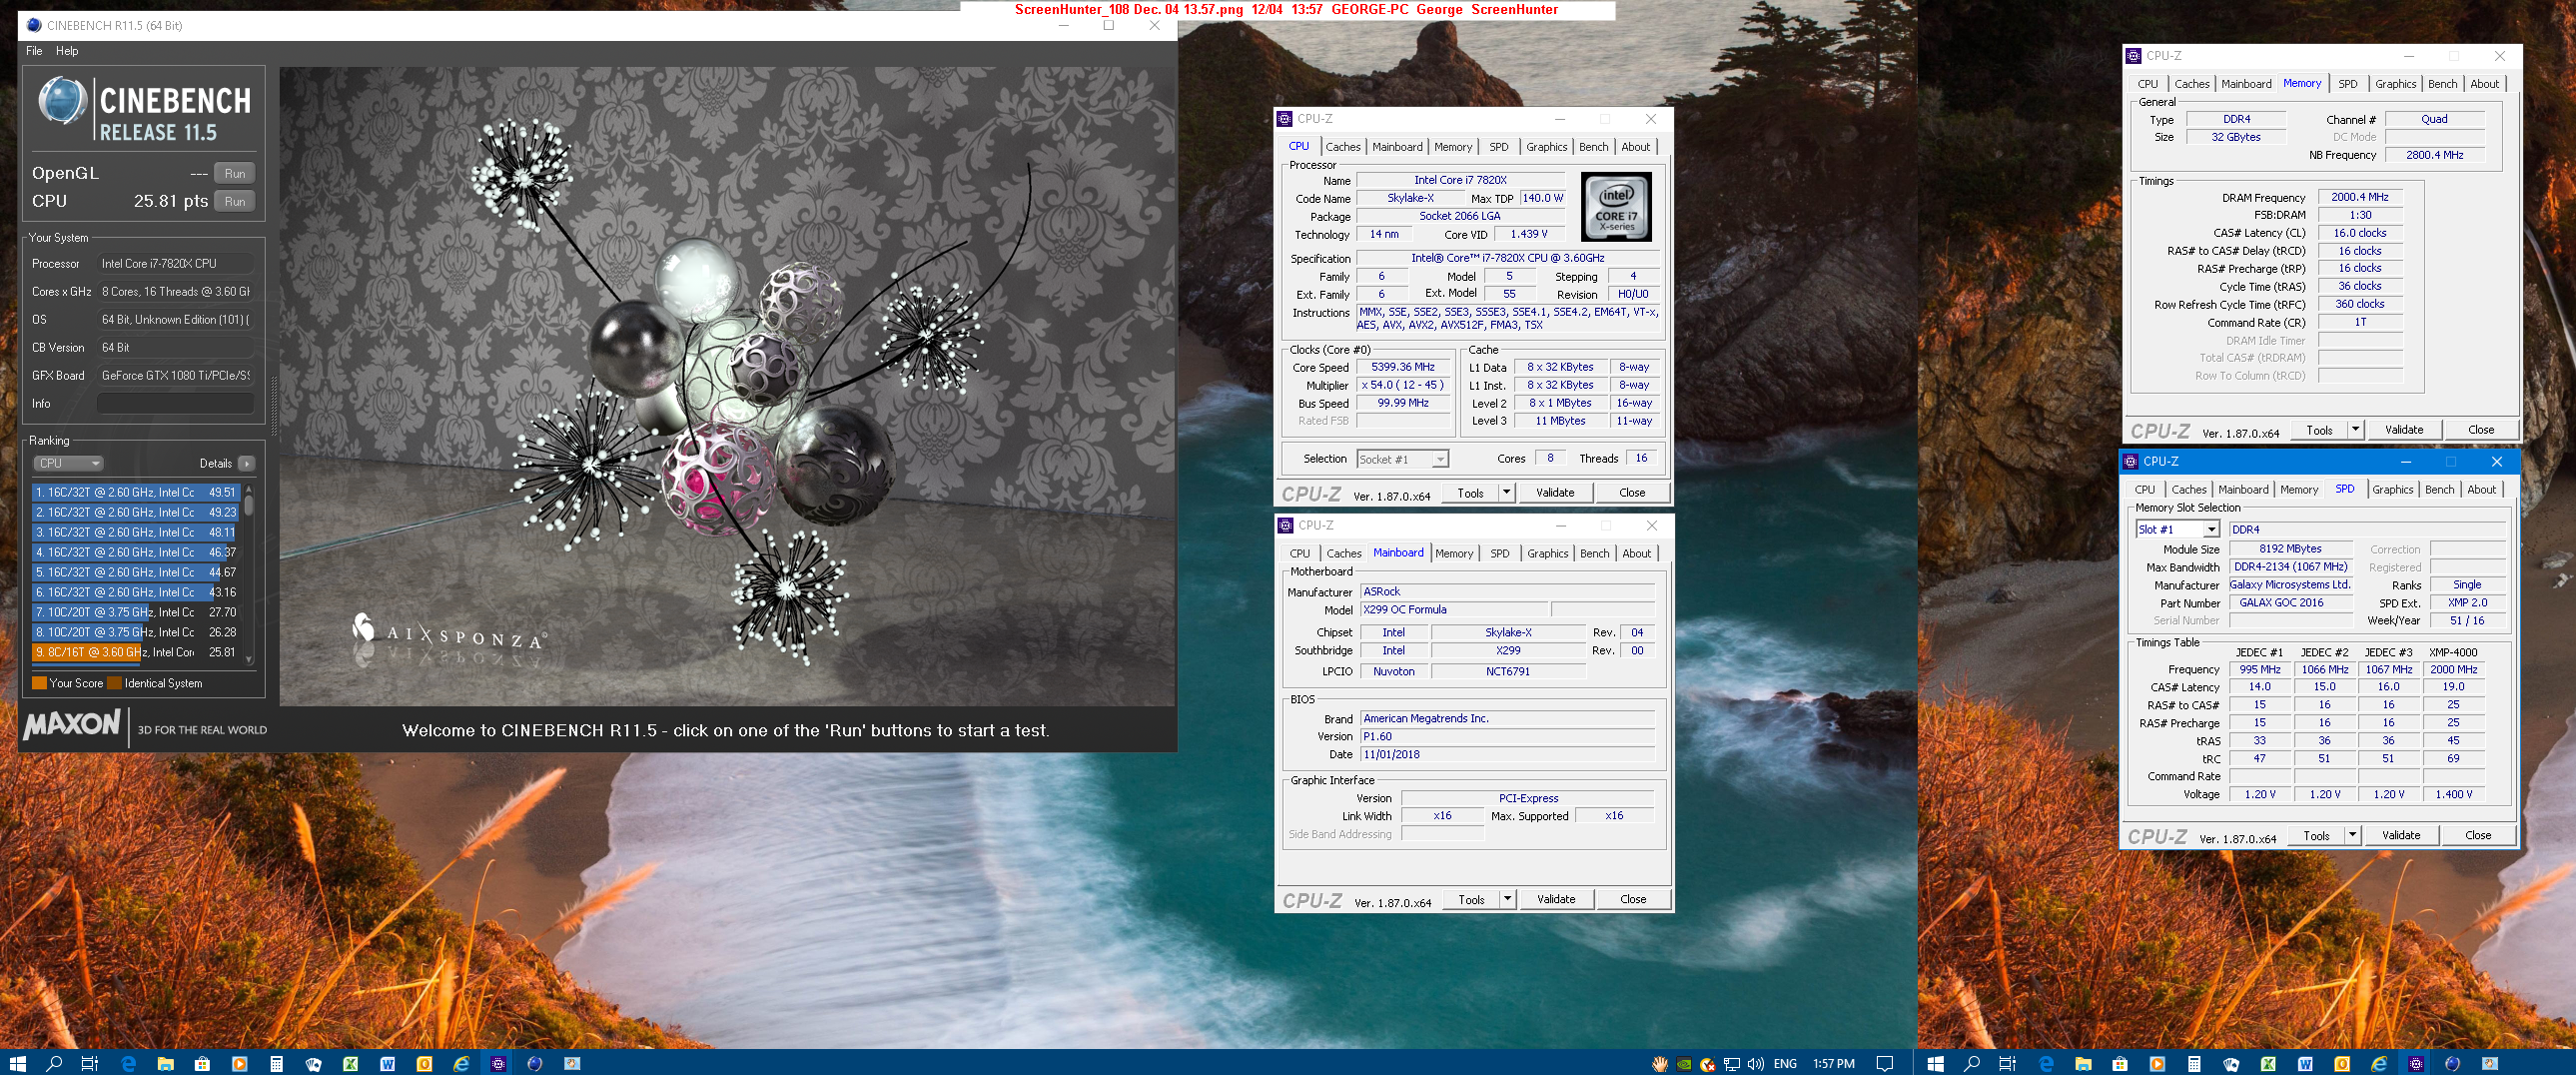Open the CPU ranking type dropdown in Cinebench
Viewport: 2576px width, 1075px height.
pyautogui.click(x=68, y=463)
